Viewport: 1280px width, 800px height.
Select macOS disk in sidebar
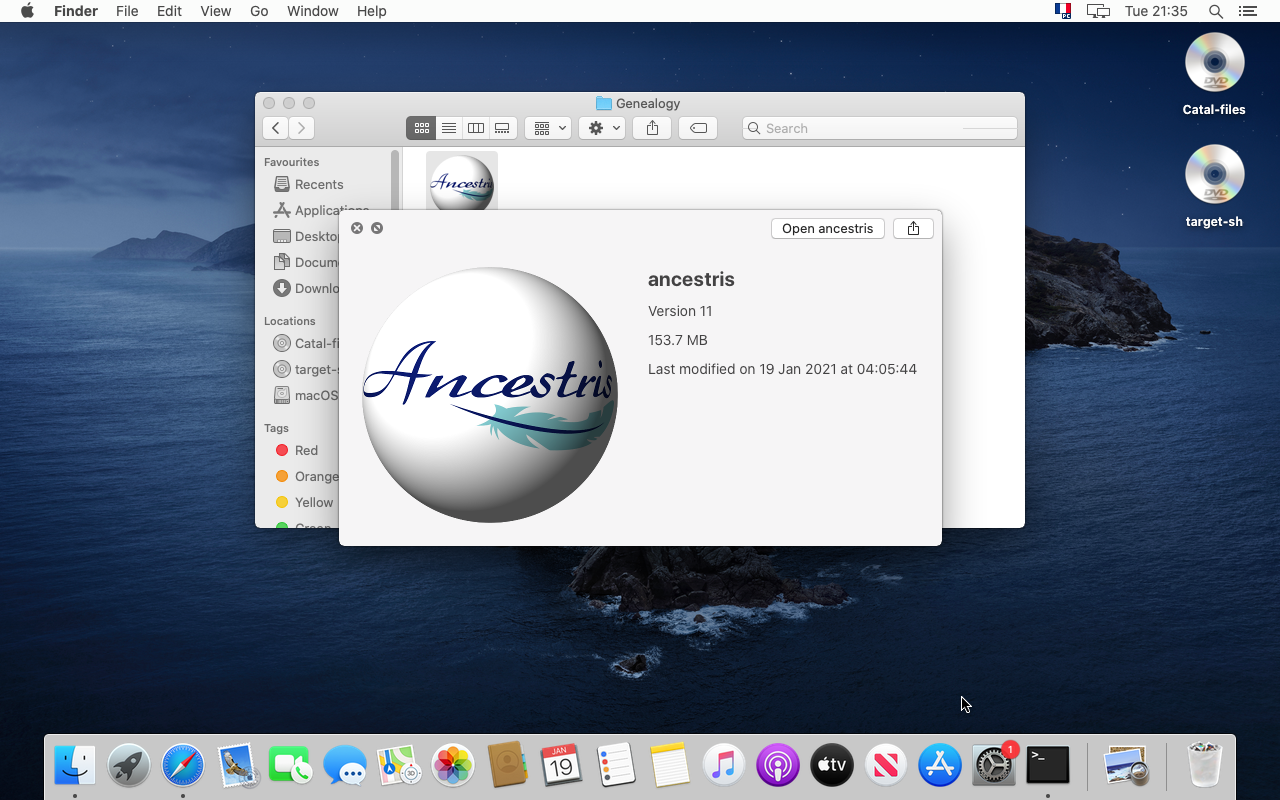[305, 395]
